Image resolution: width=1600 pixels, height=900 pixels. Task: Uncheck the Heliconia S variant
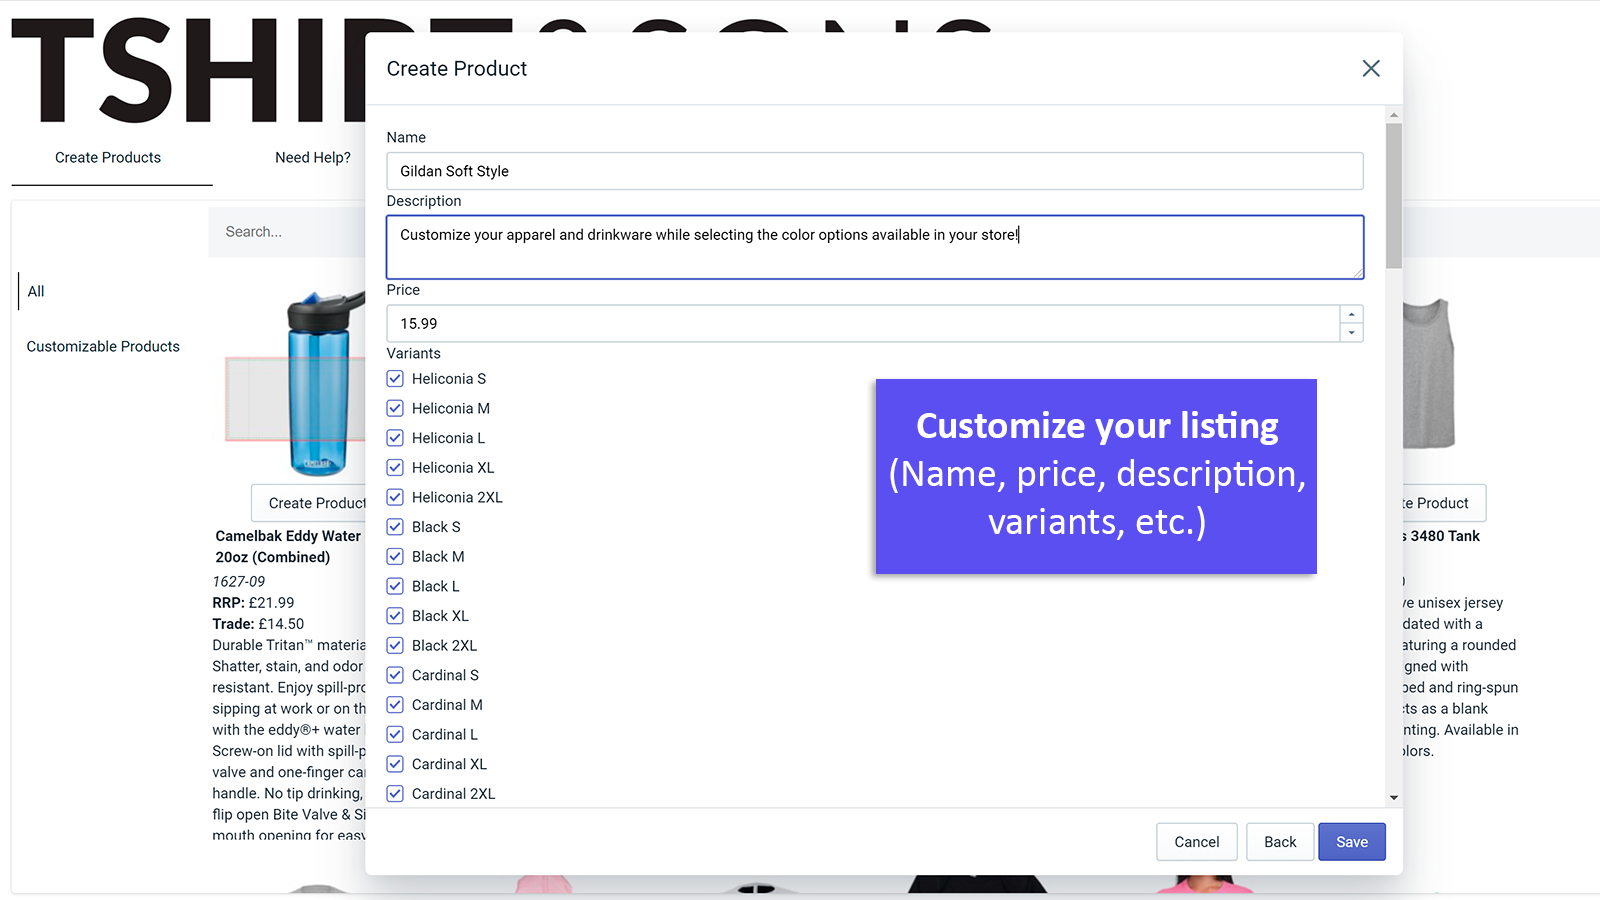(395, 379)
